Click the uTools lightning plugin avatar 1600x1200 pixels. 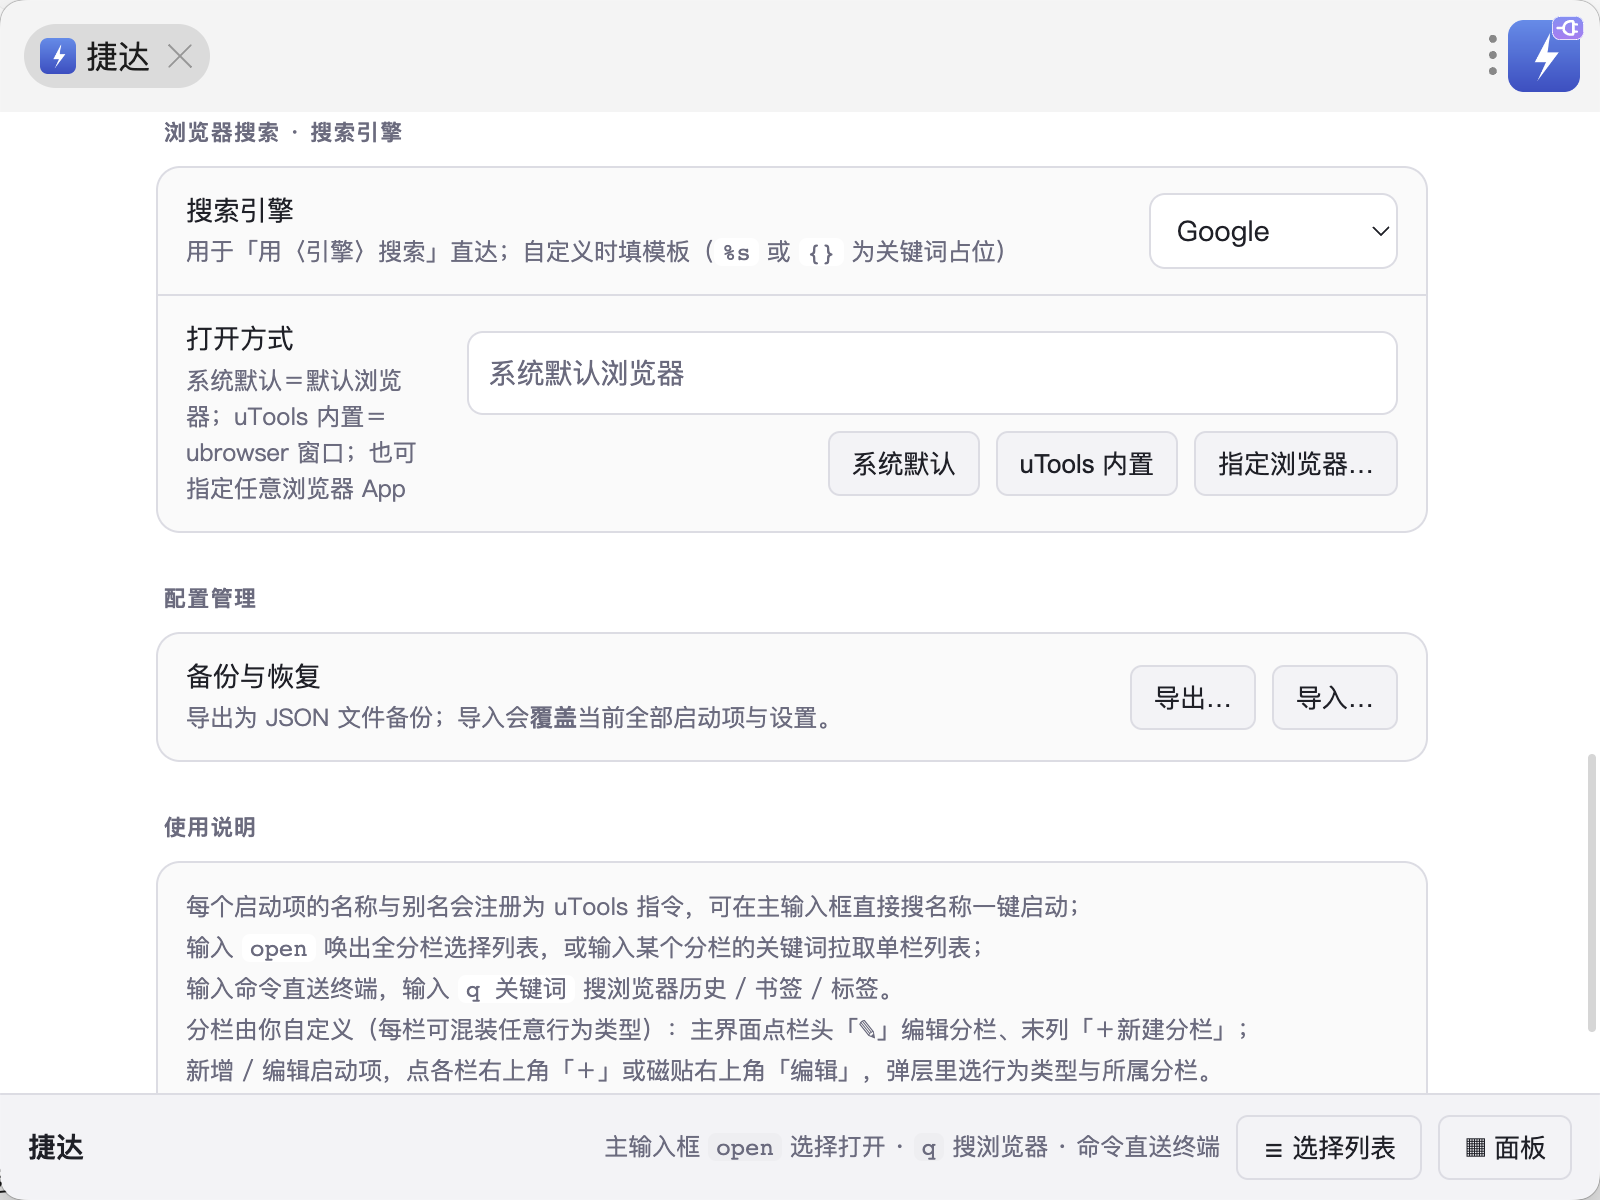click(1544, 56)
